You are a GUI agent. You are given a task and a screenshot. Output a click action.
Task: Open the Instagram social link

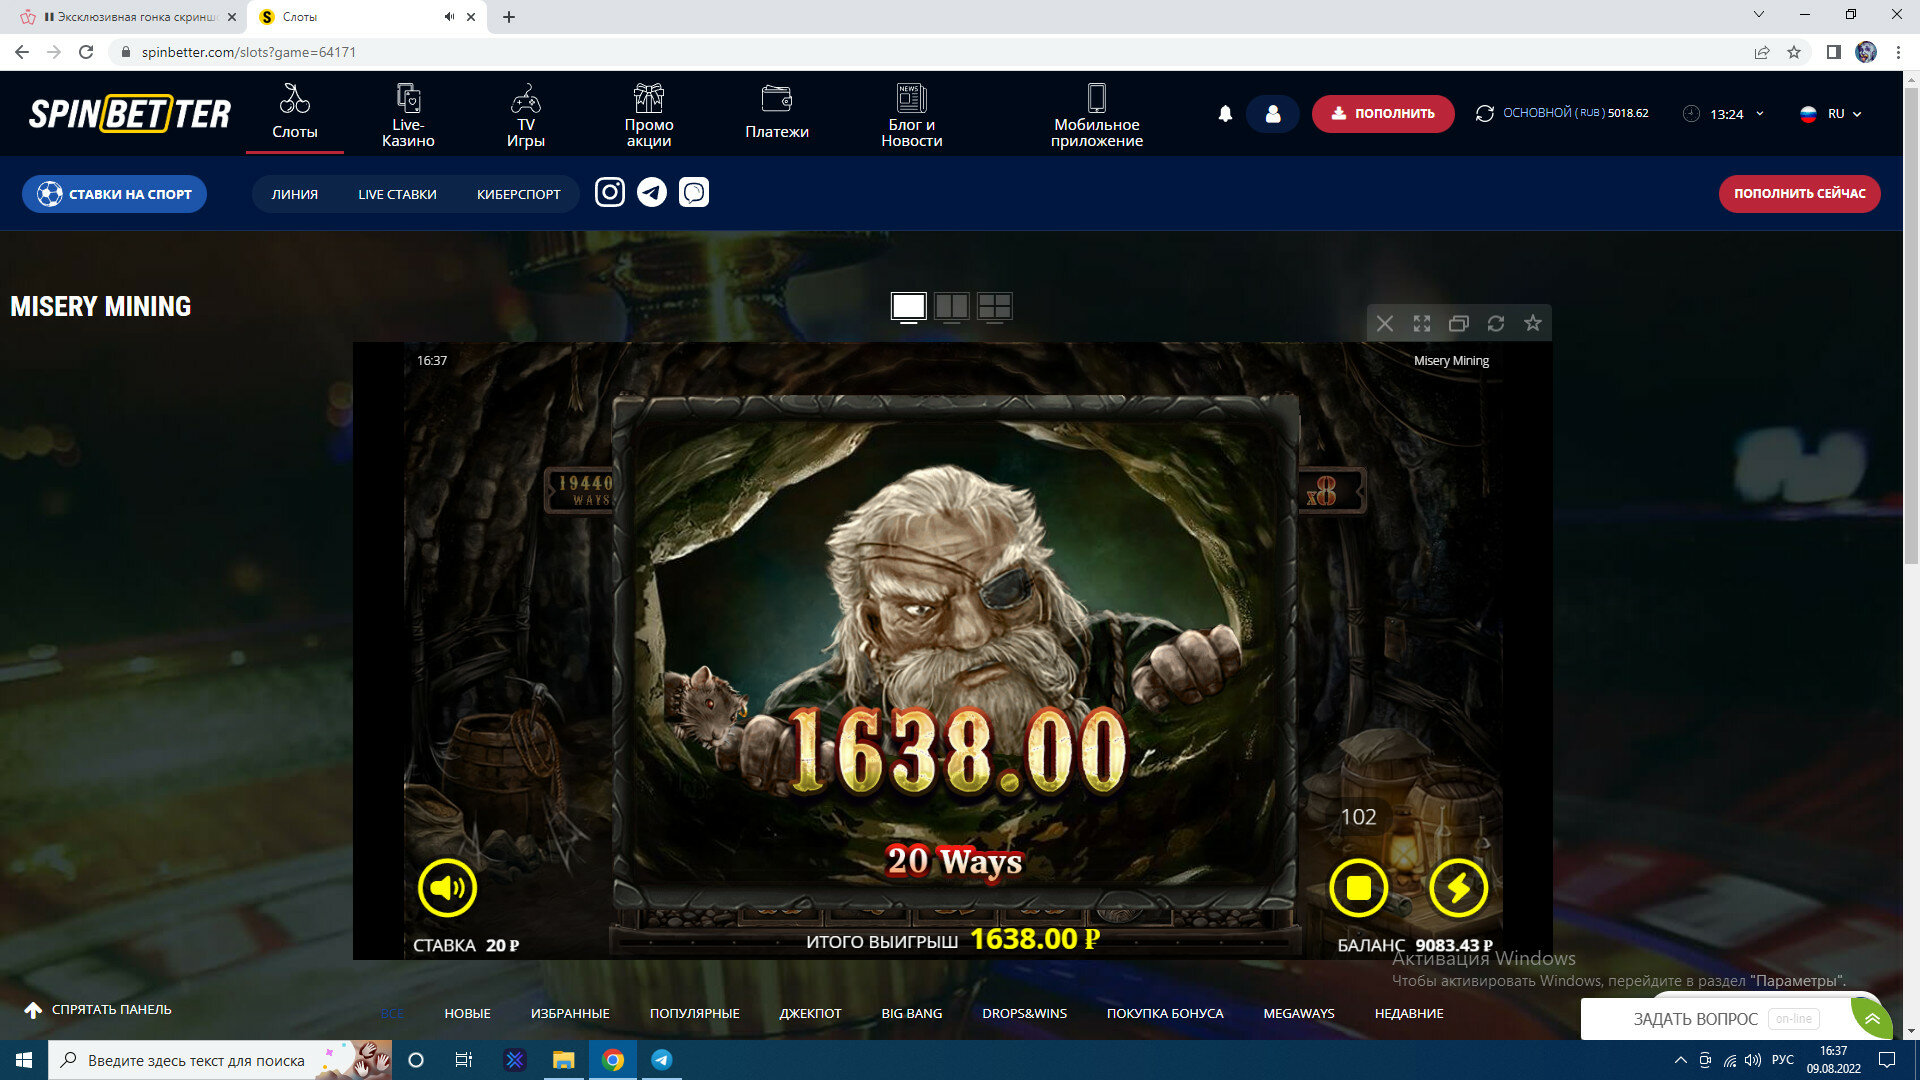pos(610,192)
